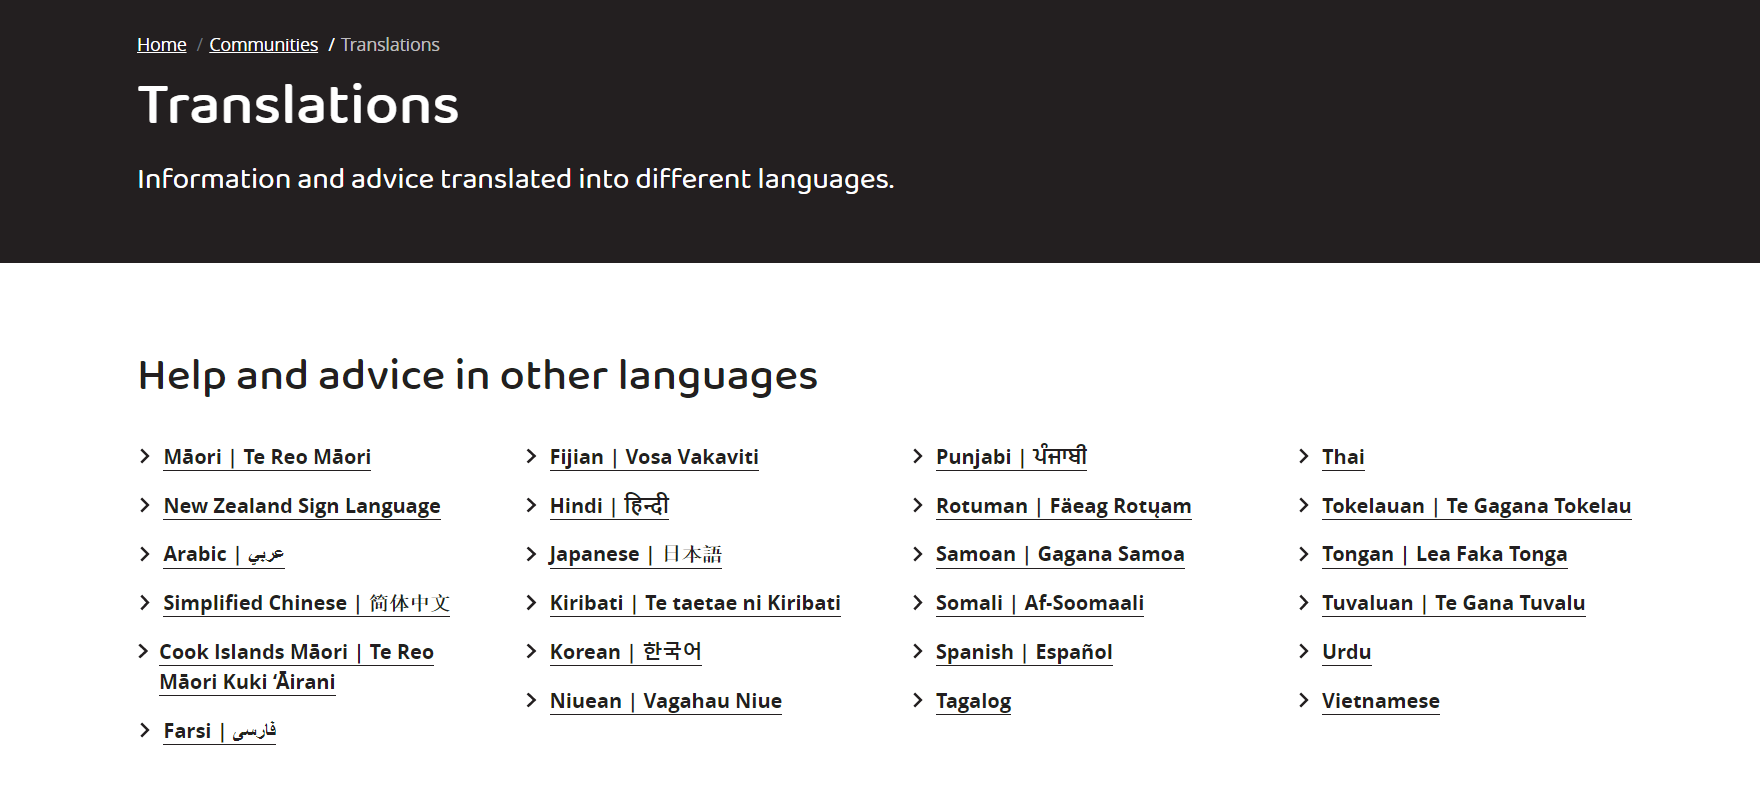This screenshot has height=801, width=1760.
Task: Open Tuvaluan | Te Gana Tuvalu link
Action: point(1454,603)
